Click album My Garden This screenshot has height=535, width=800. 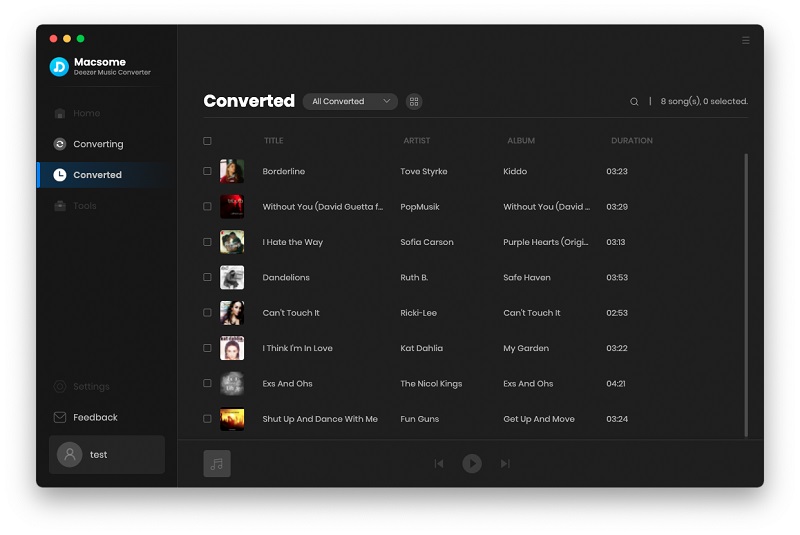coord(526,348)
